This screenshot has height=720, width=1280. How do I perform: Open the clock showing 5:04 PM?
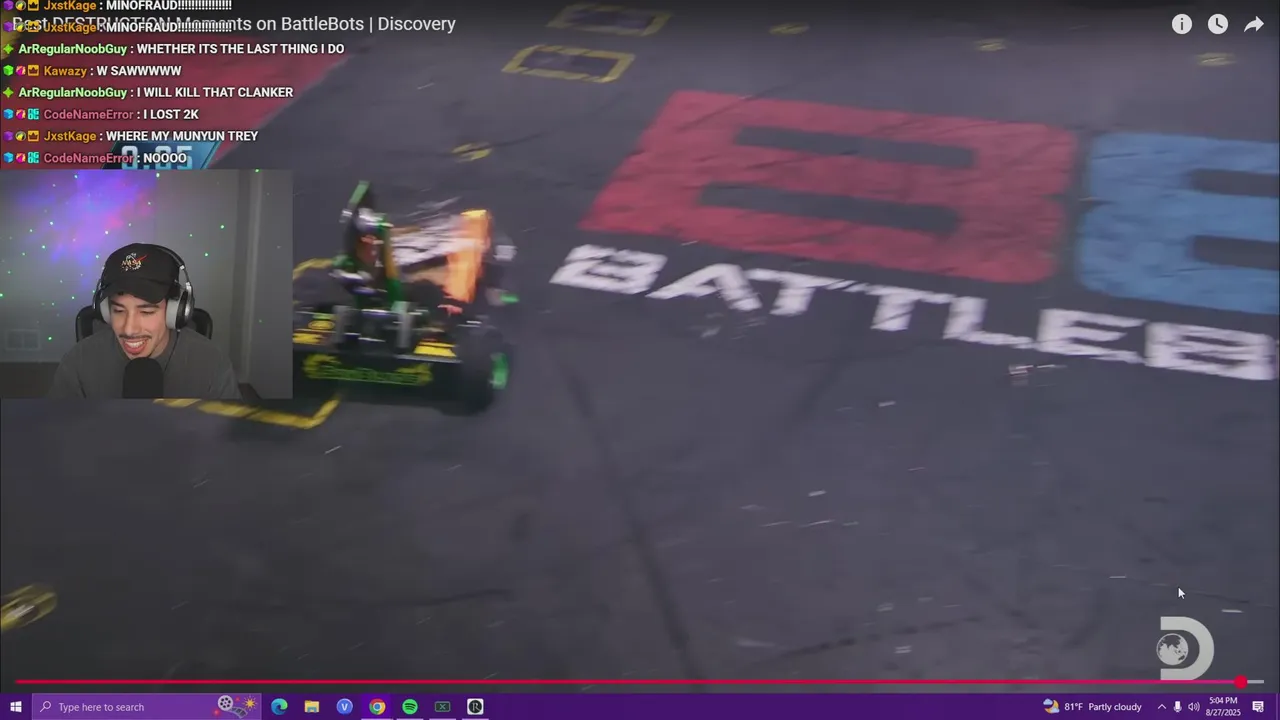pyautogui.click(x=1223, y=707)
